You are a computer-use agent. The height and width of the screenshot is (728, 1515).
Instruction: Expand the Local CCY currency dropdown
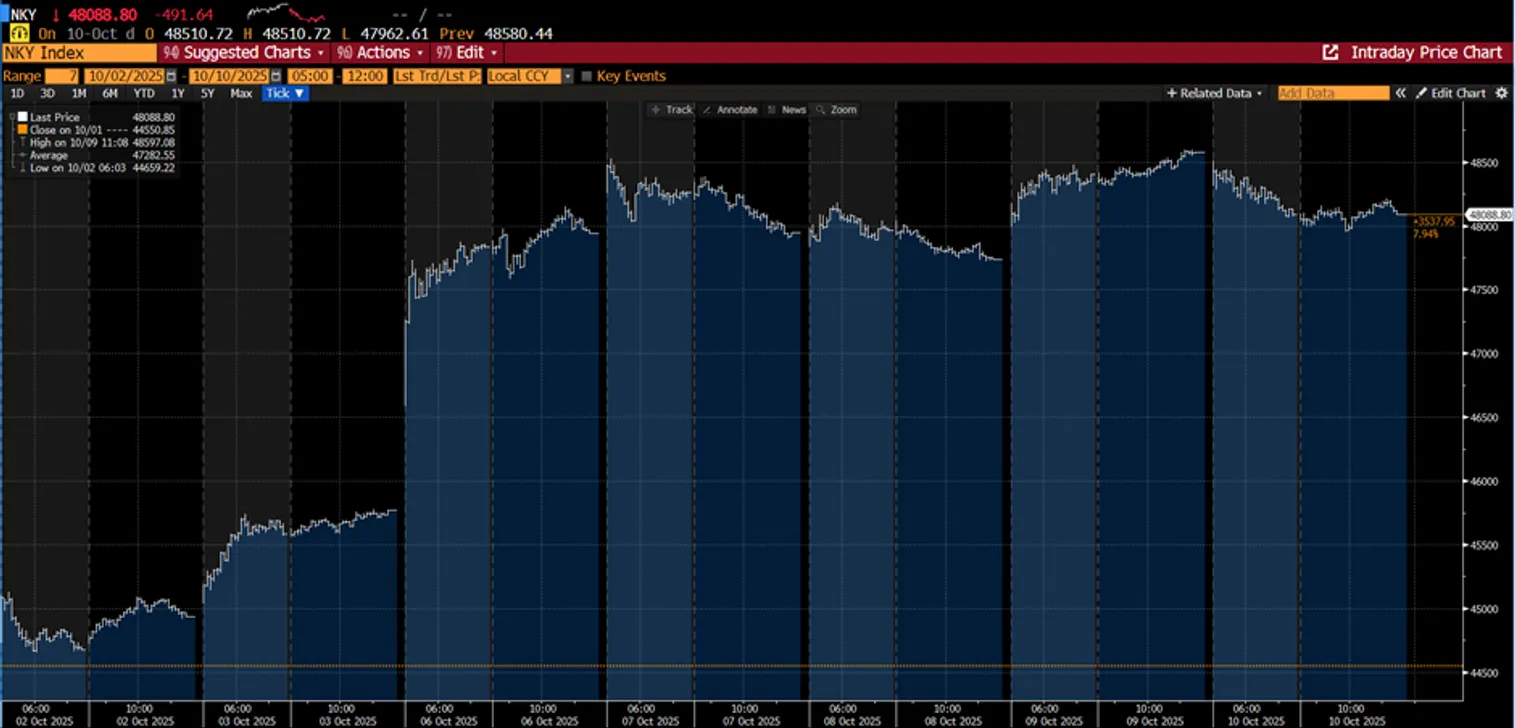coord(567,76)
